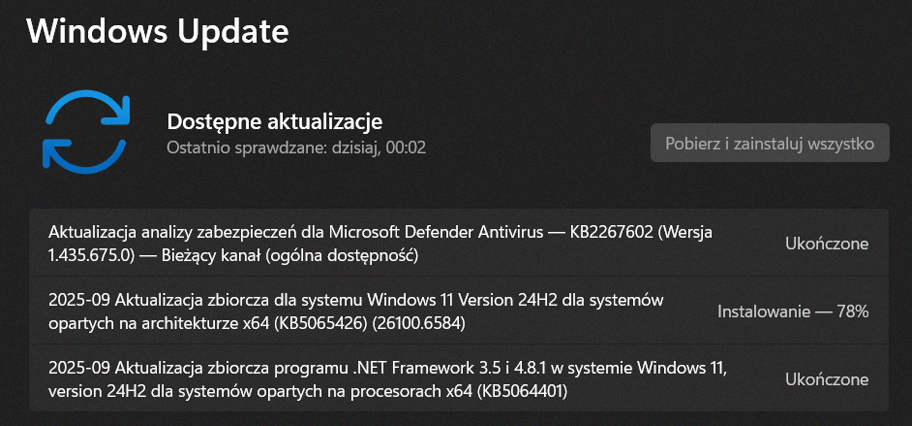The image size is (912, 426).
Task: Select the Microsoft Defender Antivirus update row
Action: 458,243
